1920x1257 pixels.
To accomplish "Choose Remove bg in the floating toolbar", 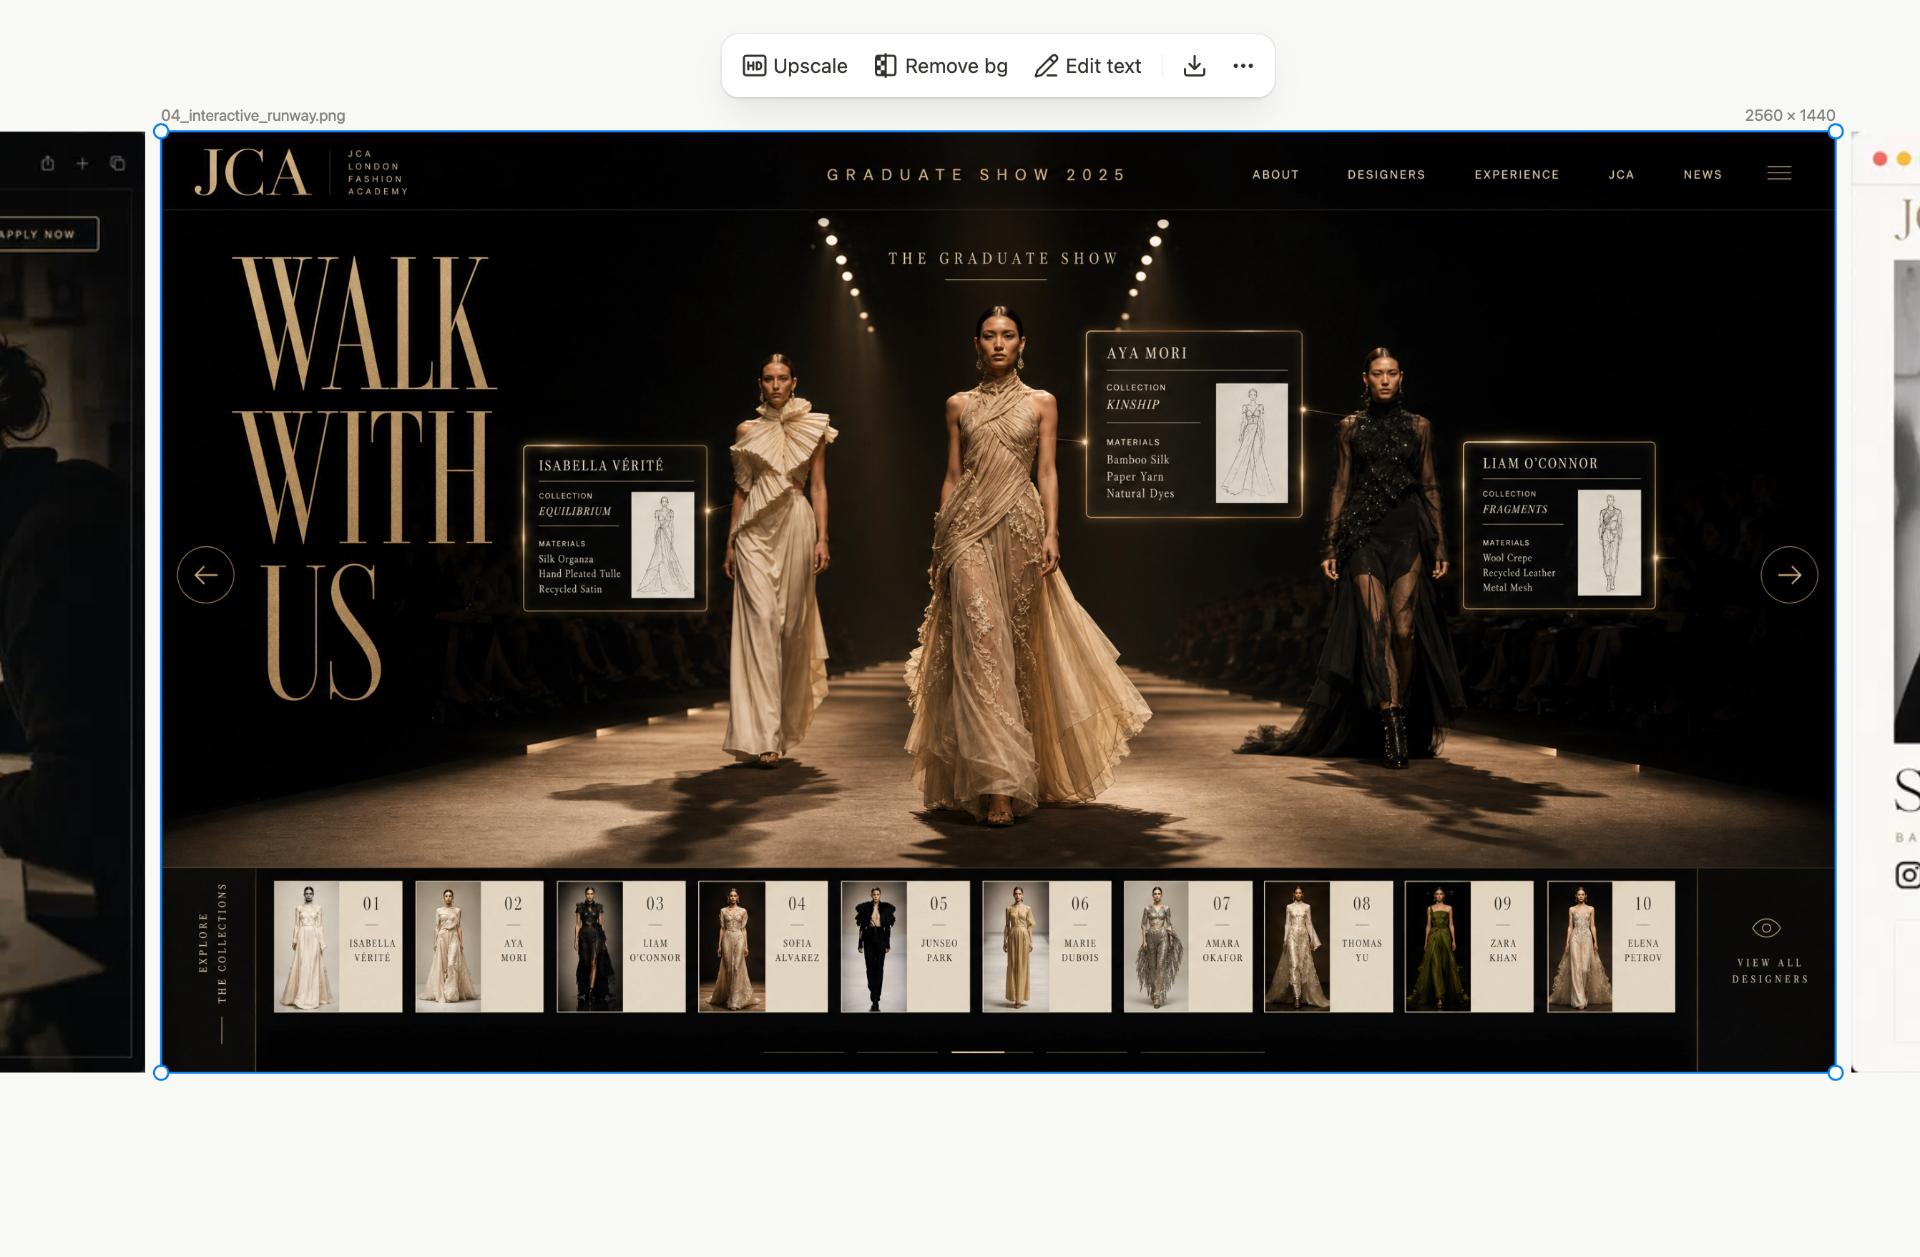I will pos(941,66).
